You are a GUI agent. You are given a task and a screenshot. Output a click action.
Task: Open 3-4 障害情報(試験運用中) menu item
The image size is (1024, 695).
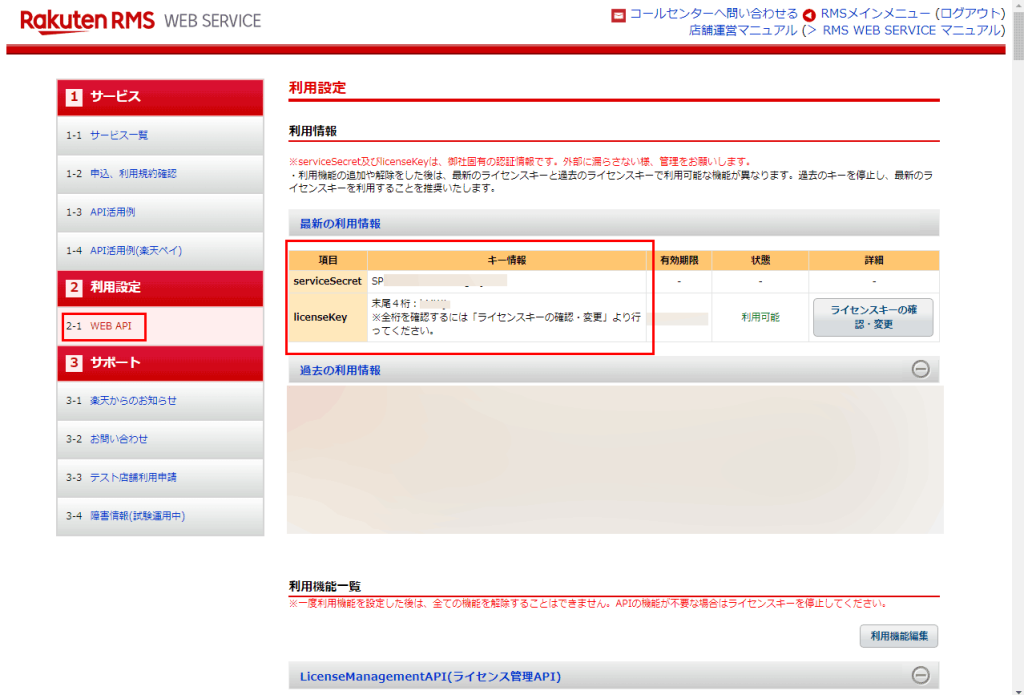[160, 516]
